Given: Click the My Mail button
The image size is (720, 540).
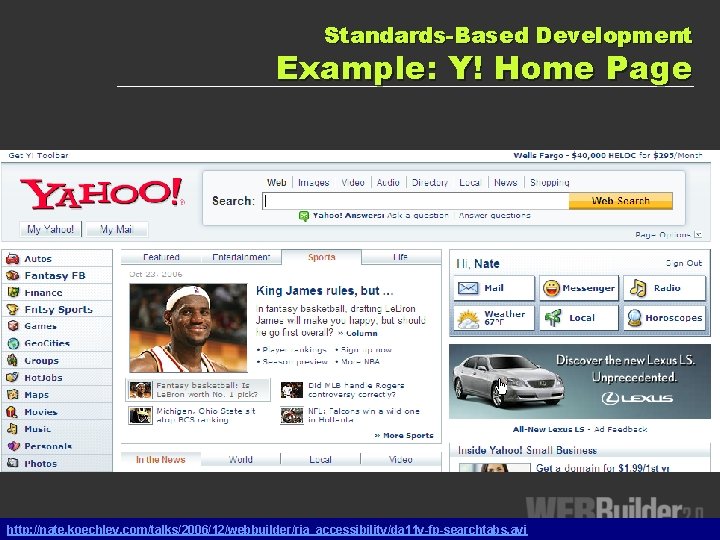Looking at the screenshot, I should [x=117, y=229].
